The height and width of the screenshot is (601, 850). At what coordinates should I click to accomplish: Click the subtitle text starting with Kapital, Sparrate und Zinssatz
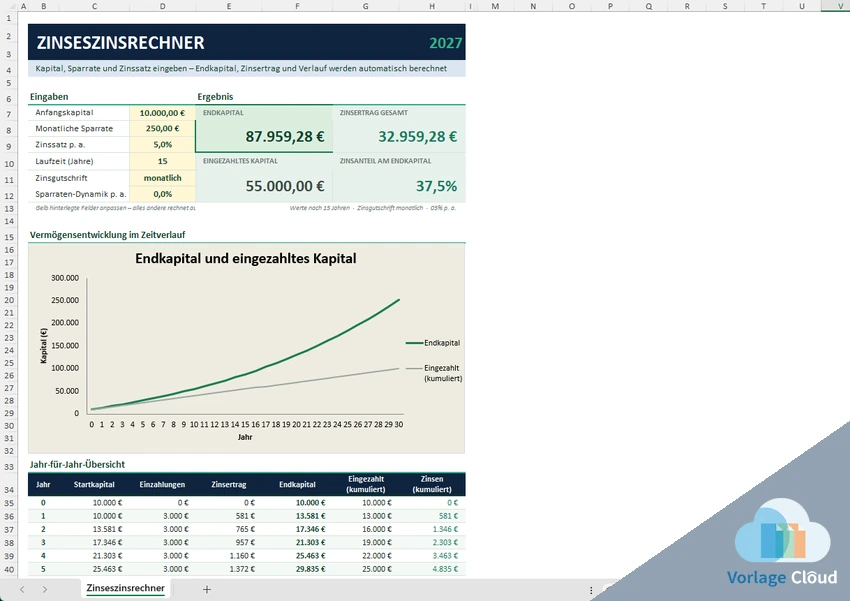241,68
